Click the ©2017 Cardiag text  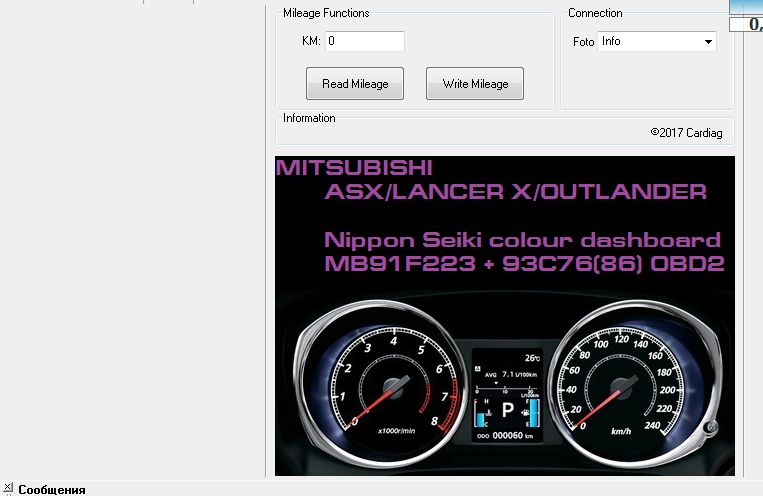(x=686, y=133)
